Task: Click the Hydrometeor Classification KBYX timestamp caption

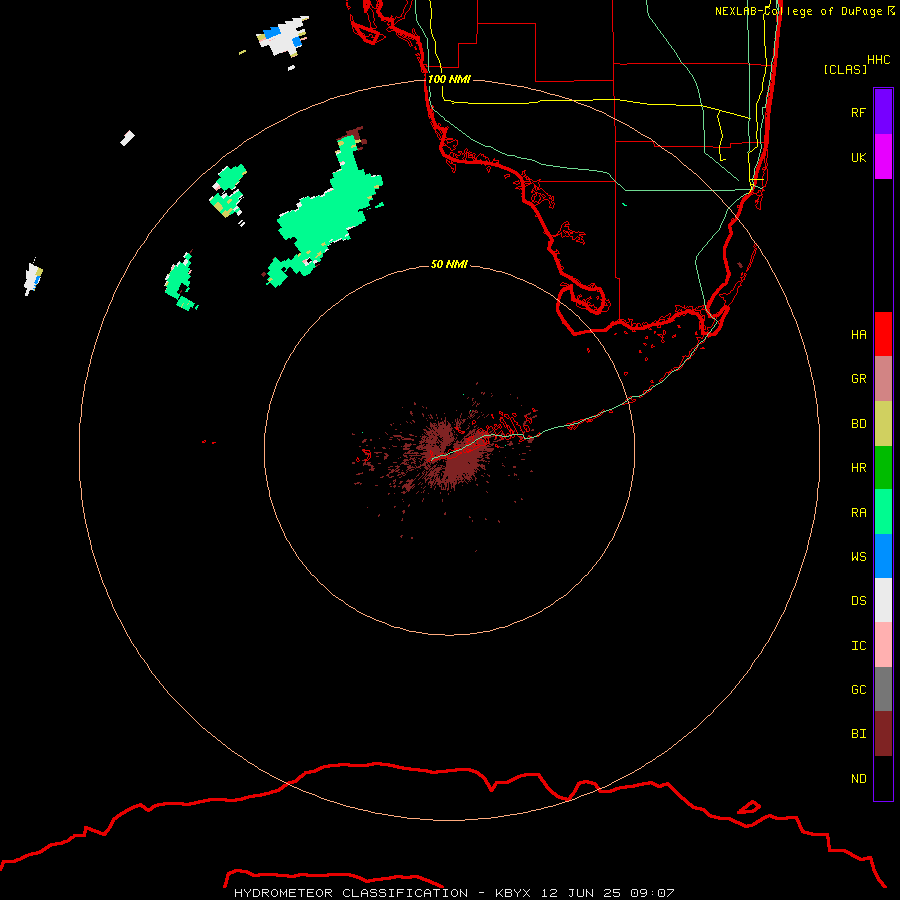Action: pos(454,893)
